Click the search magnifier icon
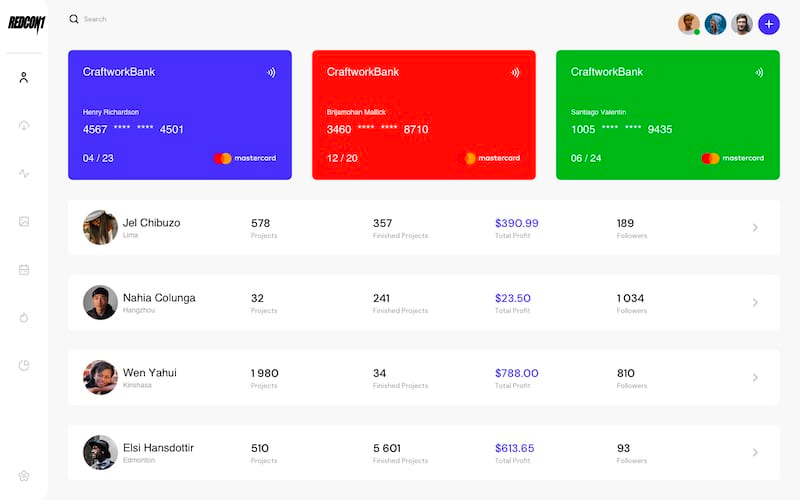 (x=74, y=19)
